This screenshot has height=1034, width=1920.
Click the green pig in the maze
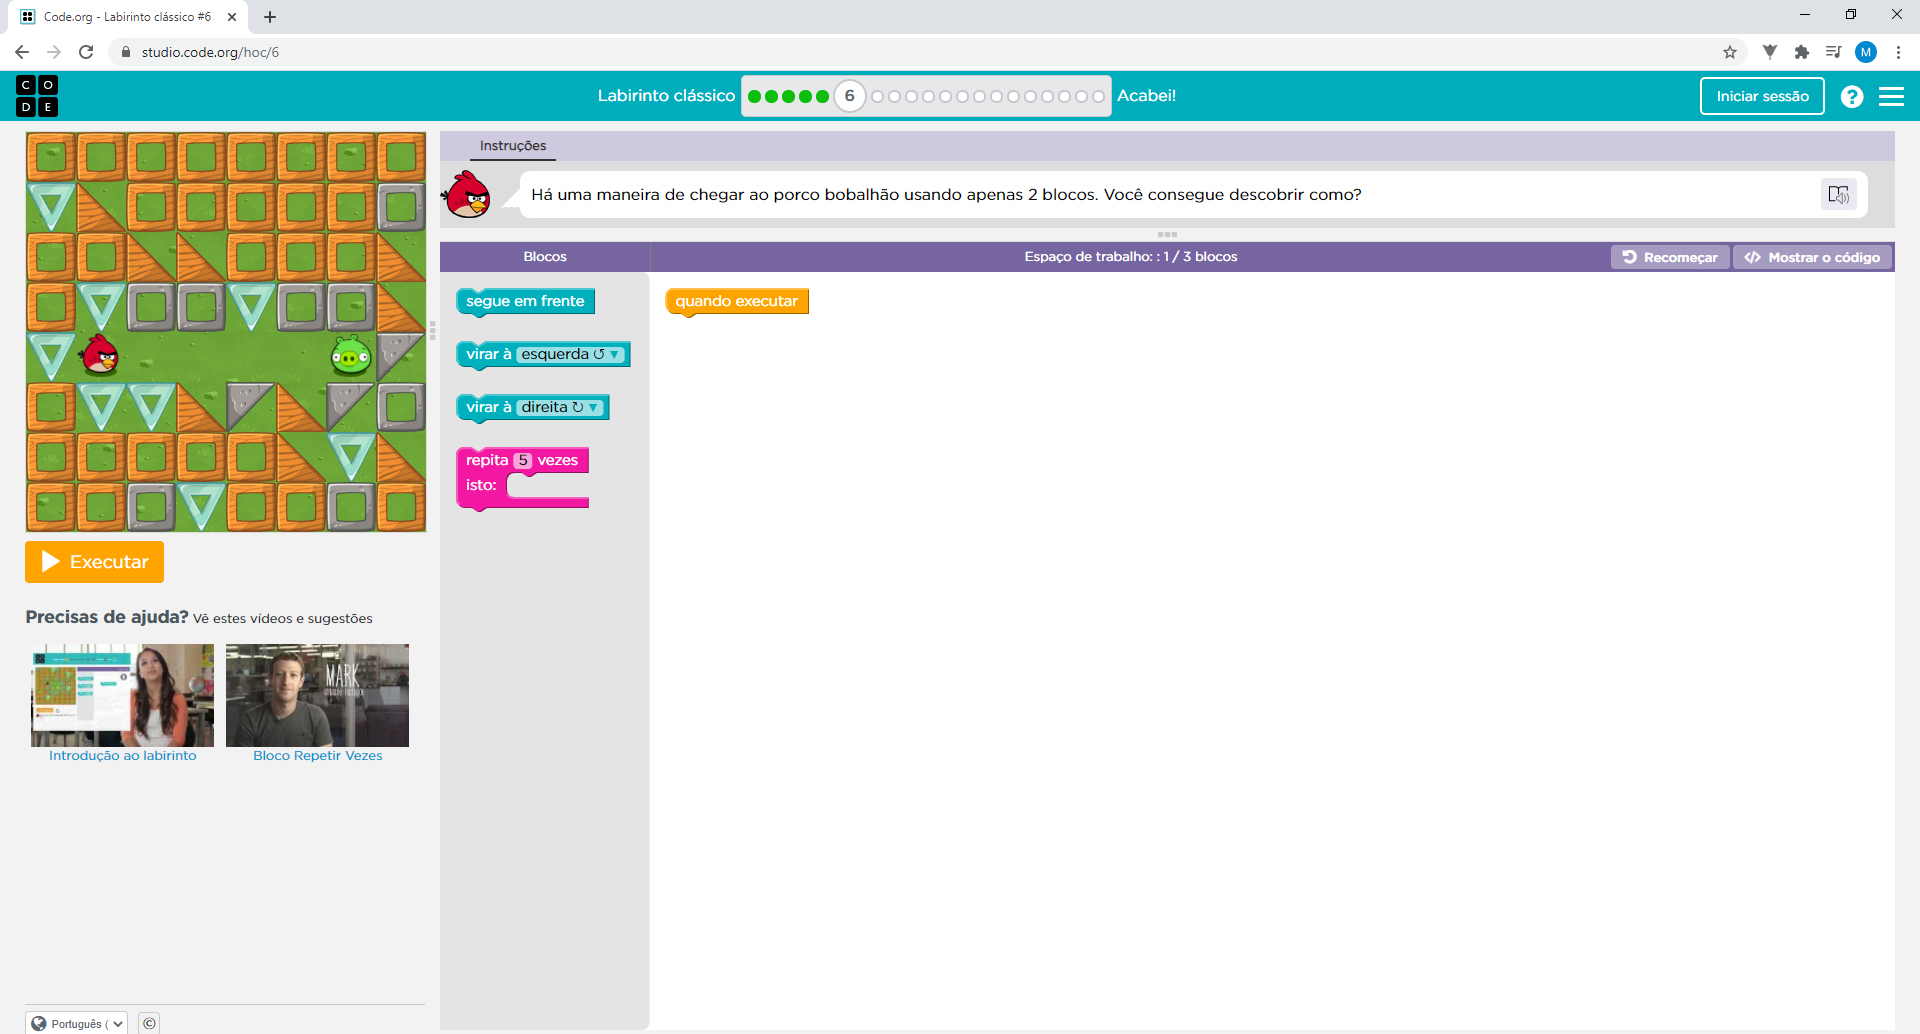[x=351, y=355]
